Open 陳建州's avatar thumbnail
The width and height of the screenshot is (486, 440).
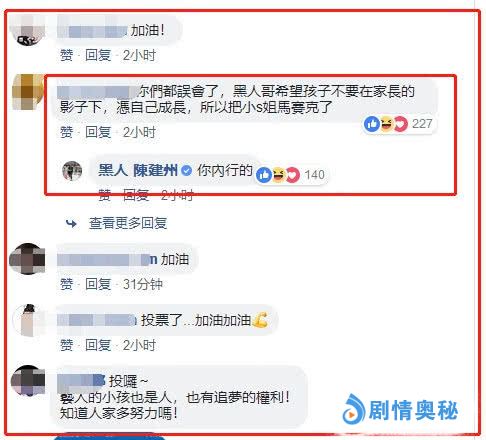[72, 171]
